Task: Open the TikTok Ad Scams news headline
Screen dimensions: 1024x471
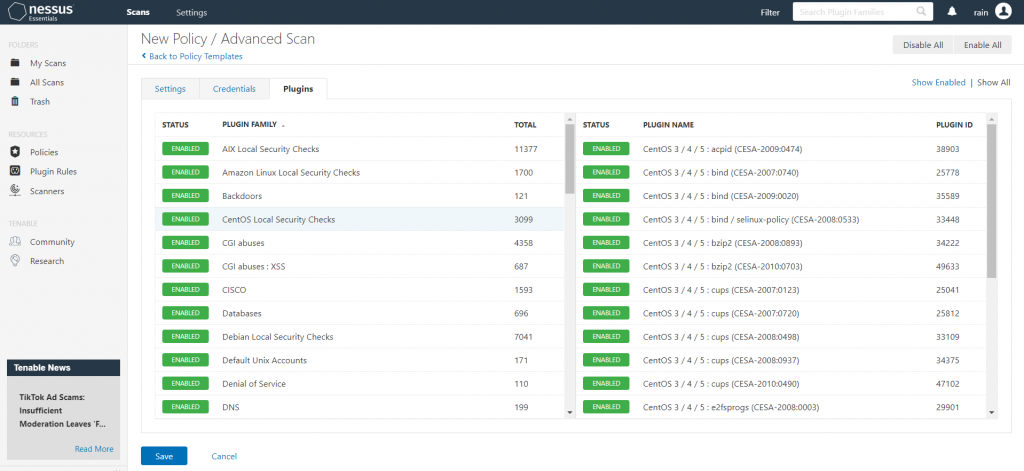Action: 61,410
